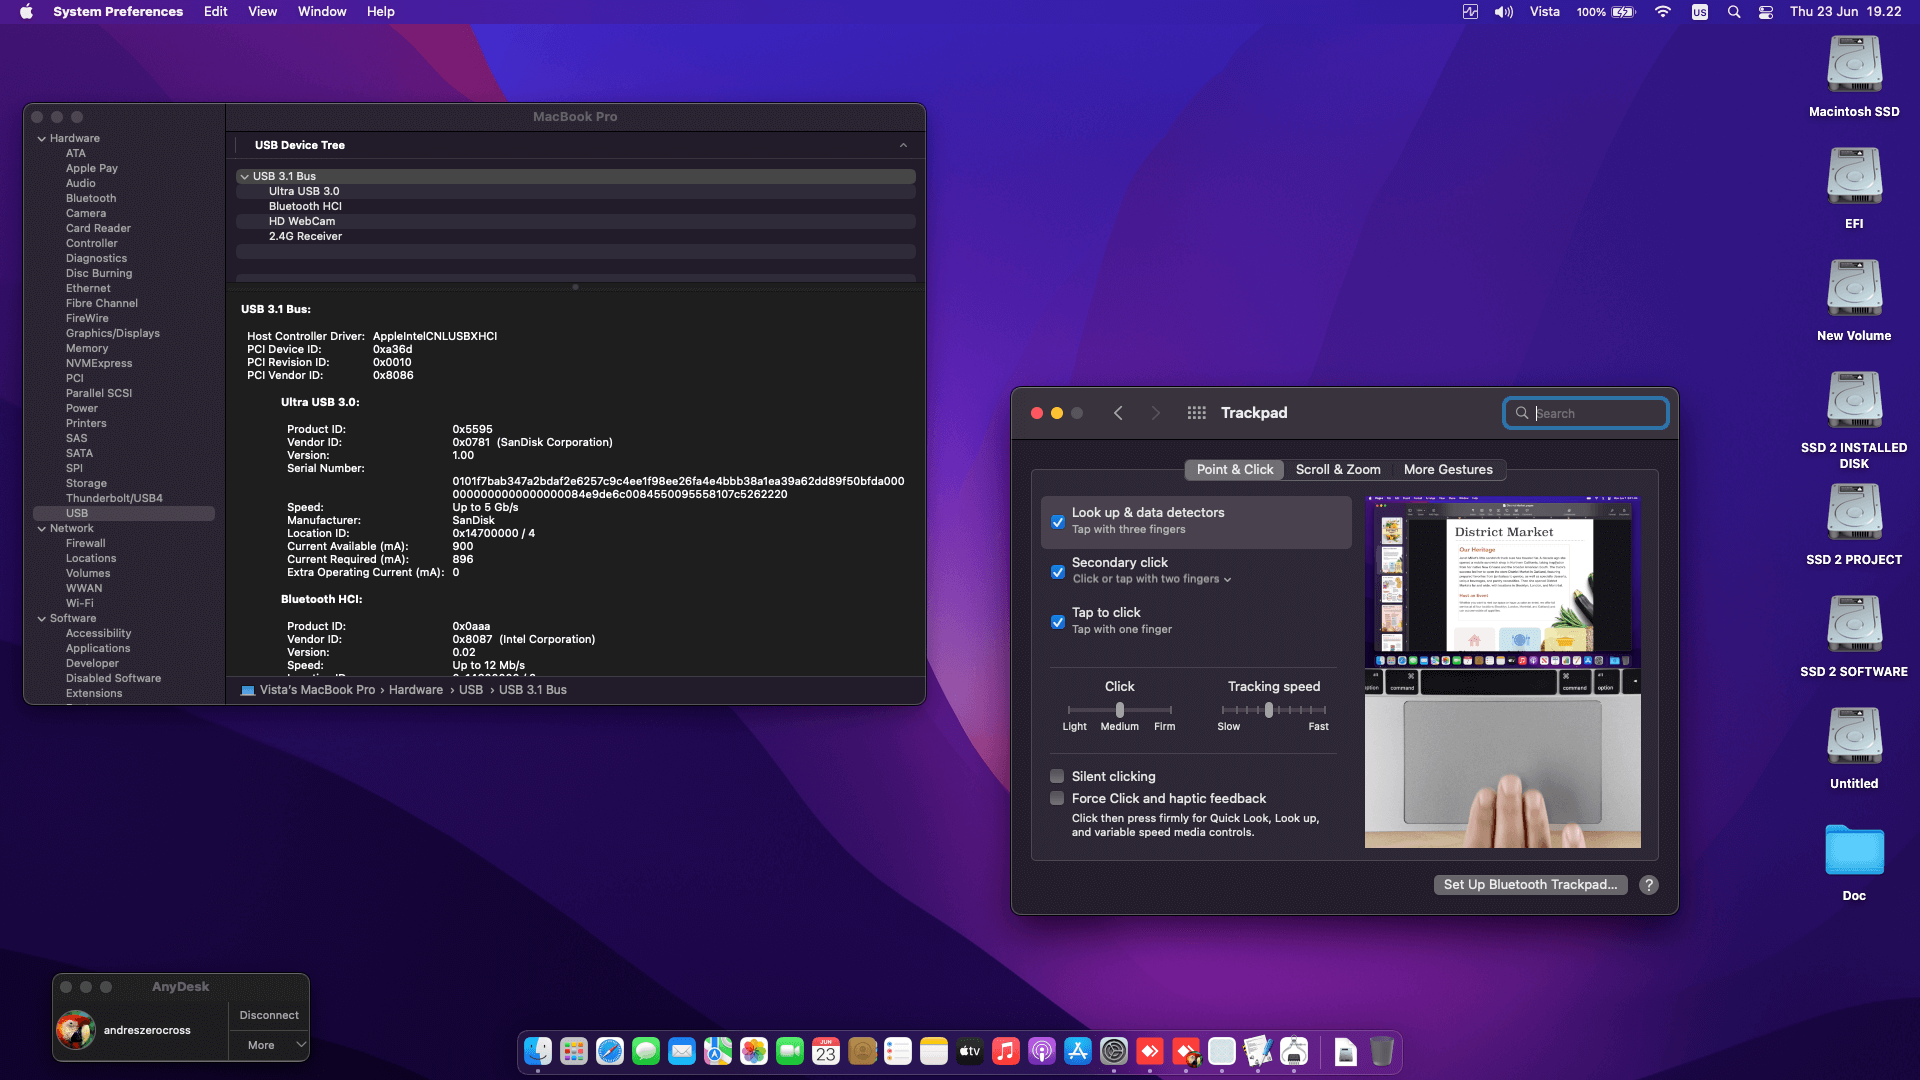The image size is (1920, 1080).
Task: Toggle Secondary click checkbox
Action: [1058, 572]
